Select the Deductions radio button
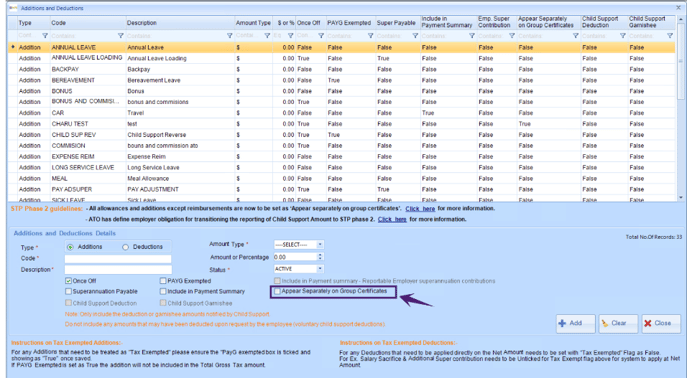Image resolution: width=687 pixels, height=378 pixels. [125, 247]
